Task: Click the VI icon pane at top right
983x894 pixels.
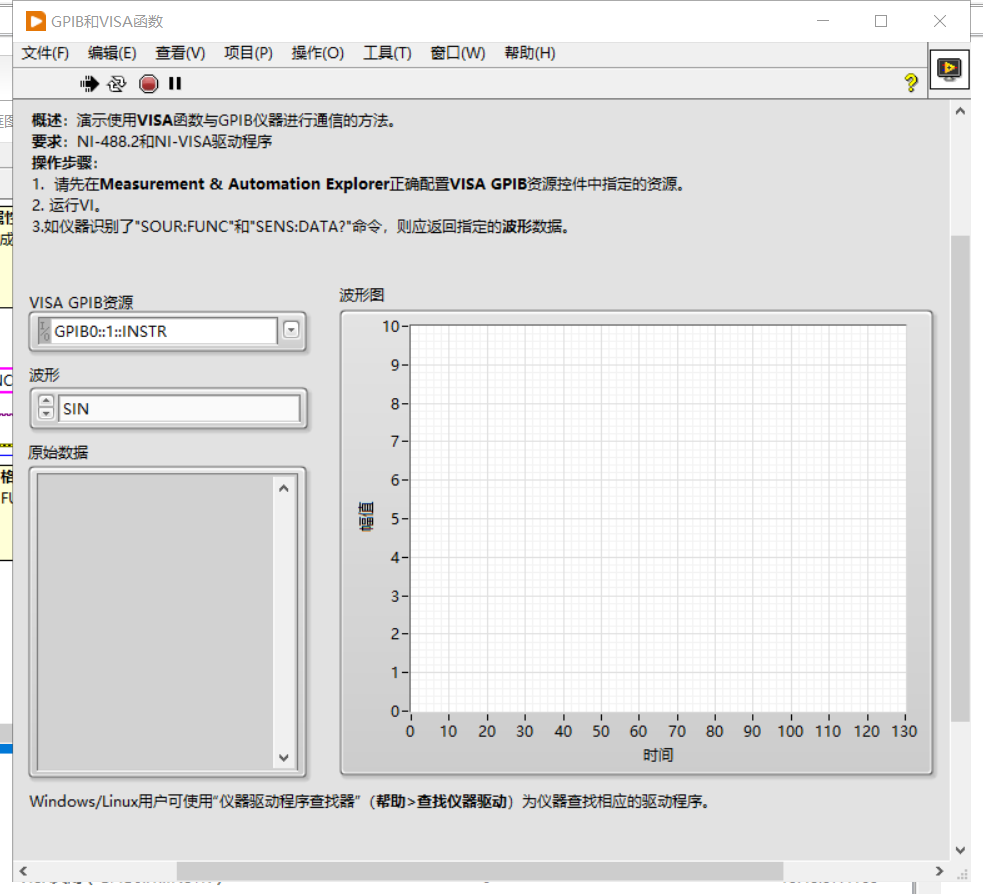Action: (949, 69)
